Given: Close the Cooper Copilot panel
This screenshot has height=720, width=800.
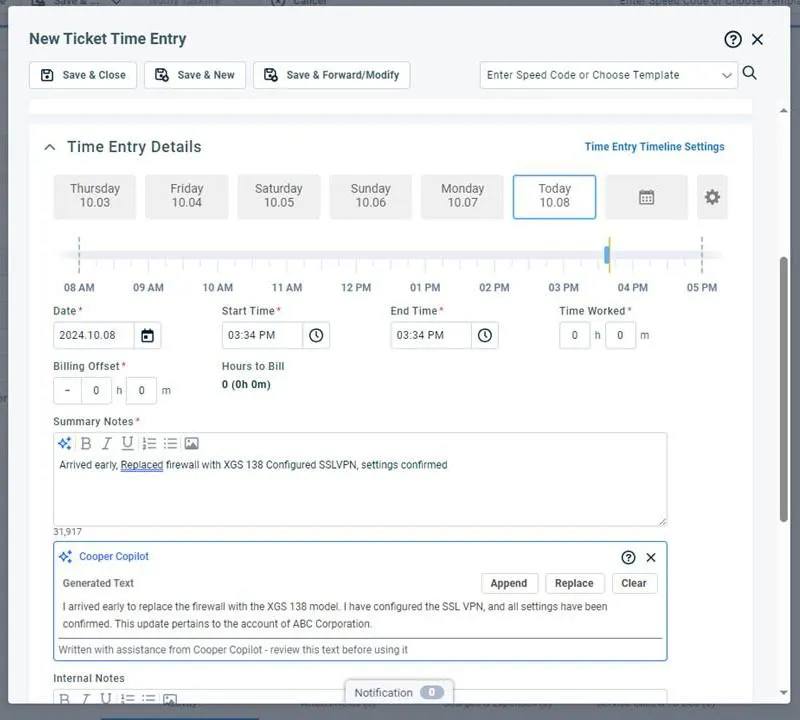Looking at the screenshot, I should click(x=651, y=557).
